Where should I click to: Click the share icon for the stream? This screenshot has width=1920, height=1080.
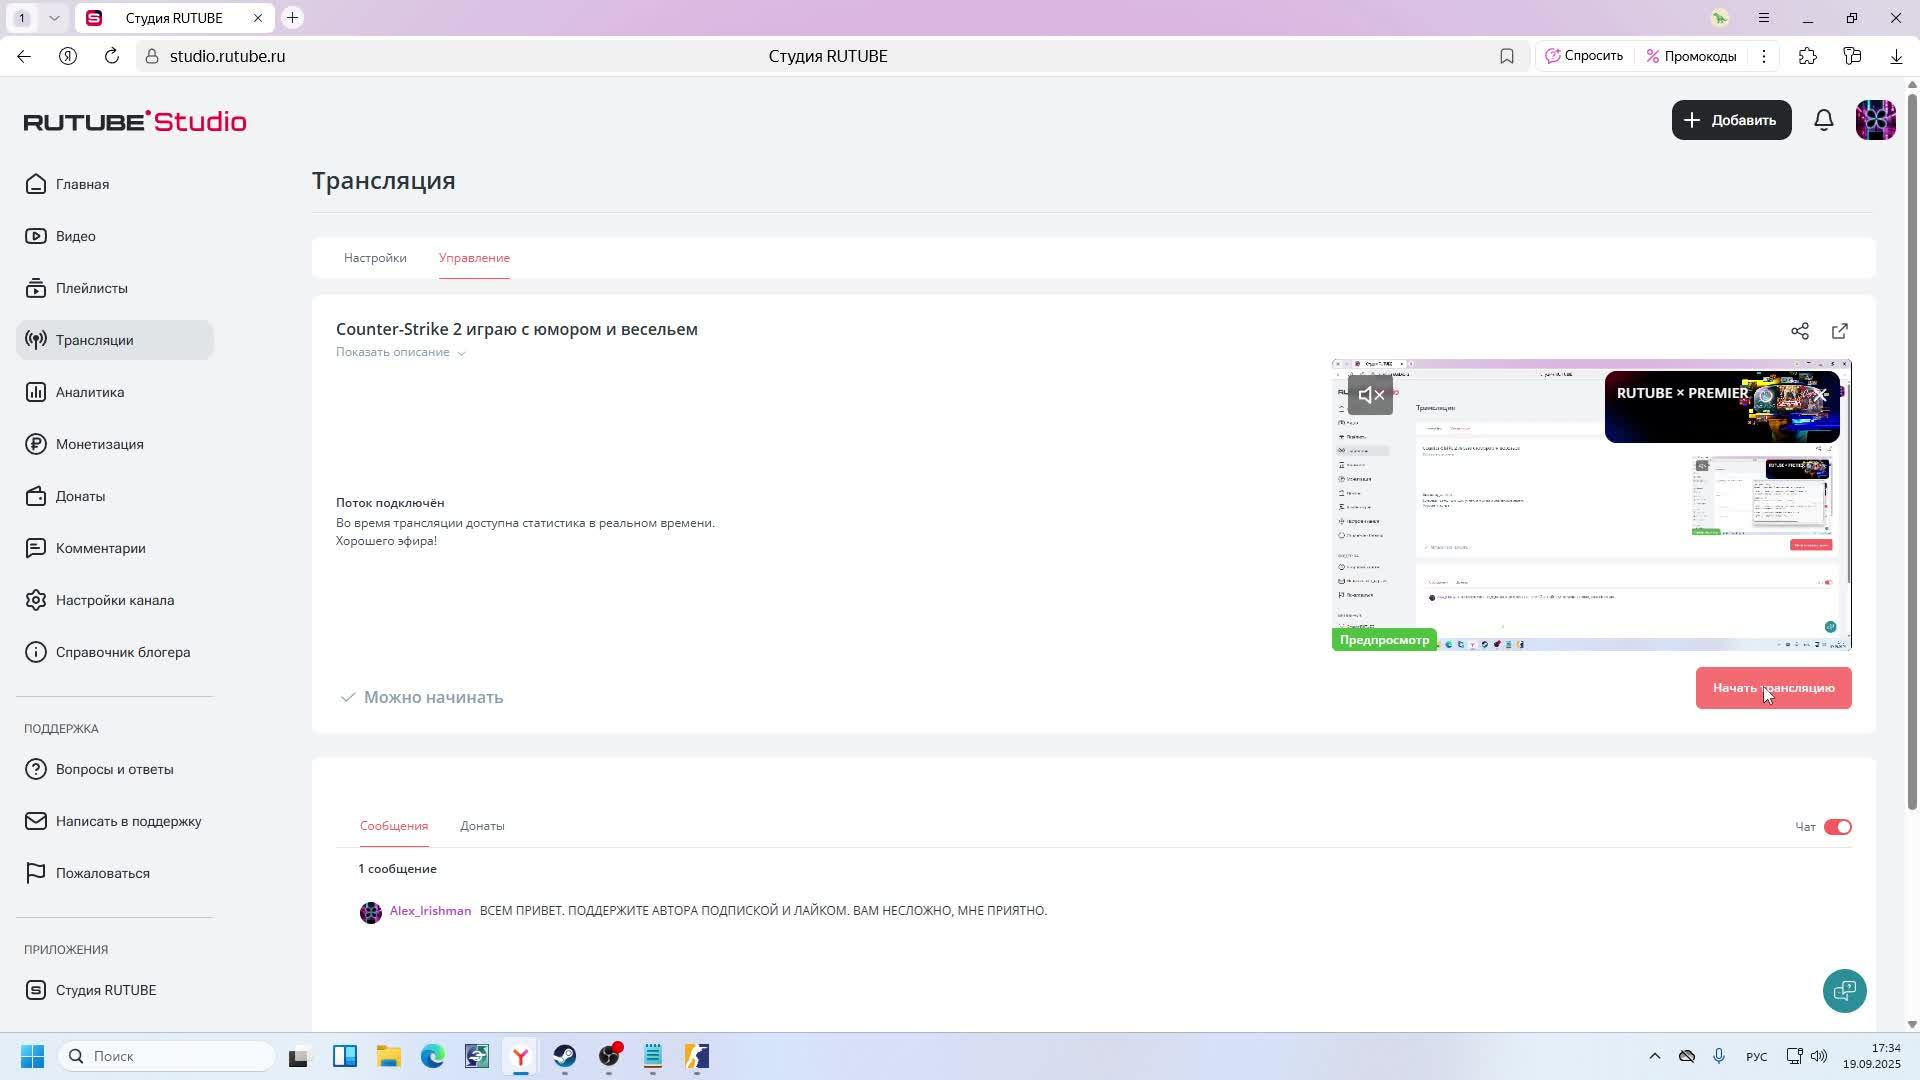pyautogui.click(x=1800, y=331)
